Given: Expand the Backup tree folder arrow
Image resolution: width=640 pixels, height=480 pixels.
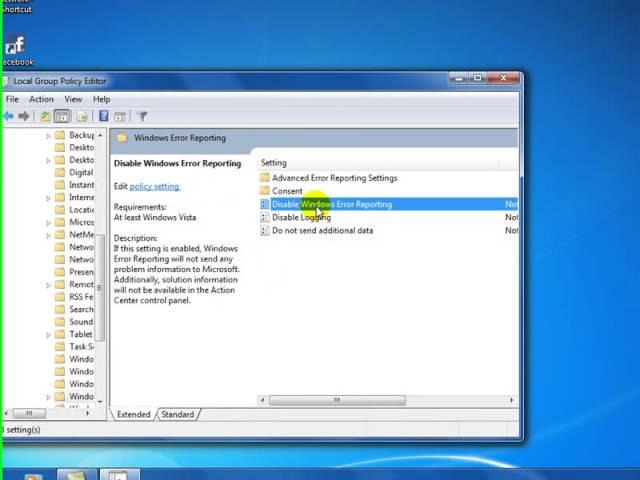Looking at the screenshot, I should click(48, 136).
